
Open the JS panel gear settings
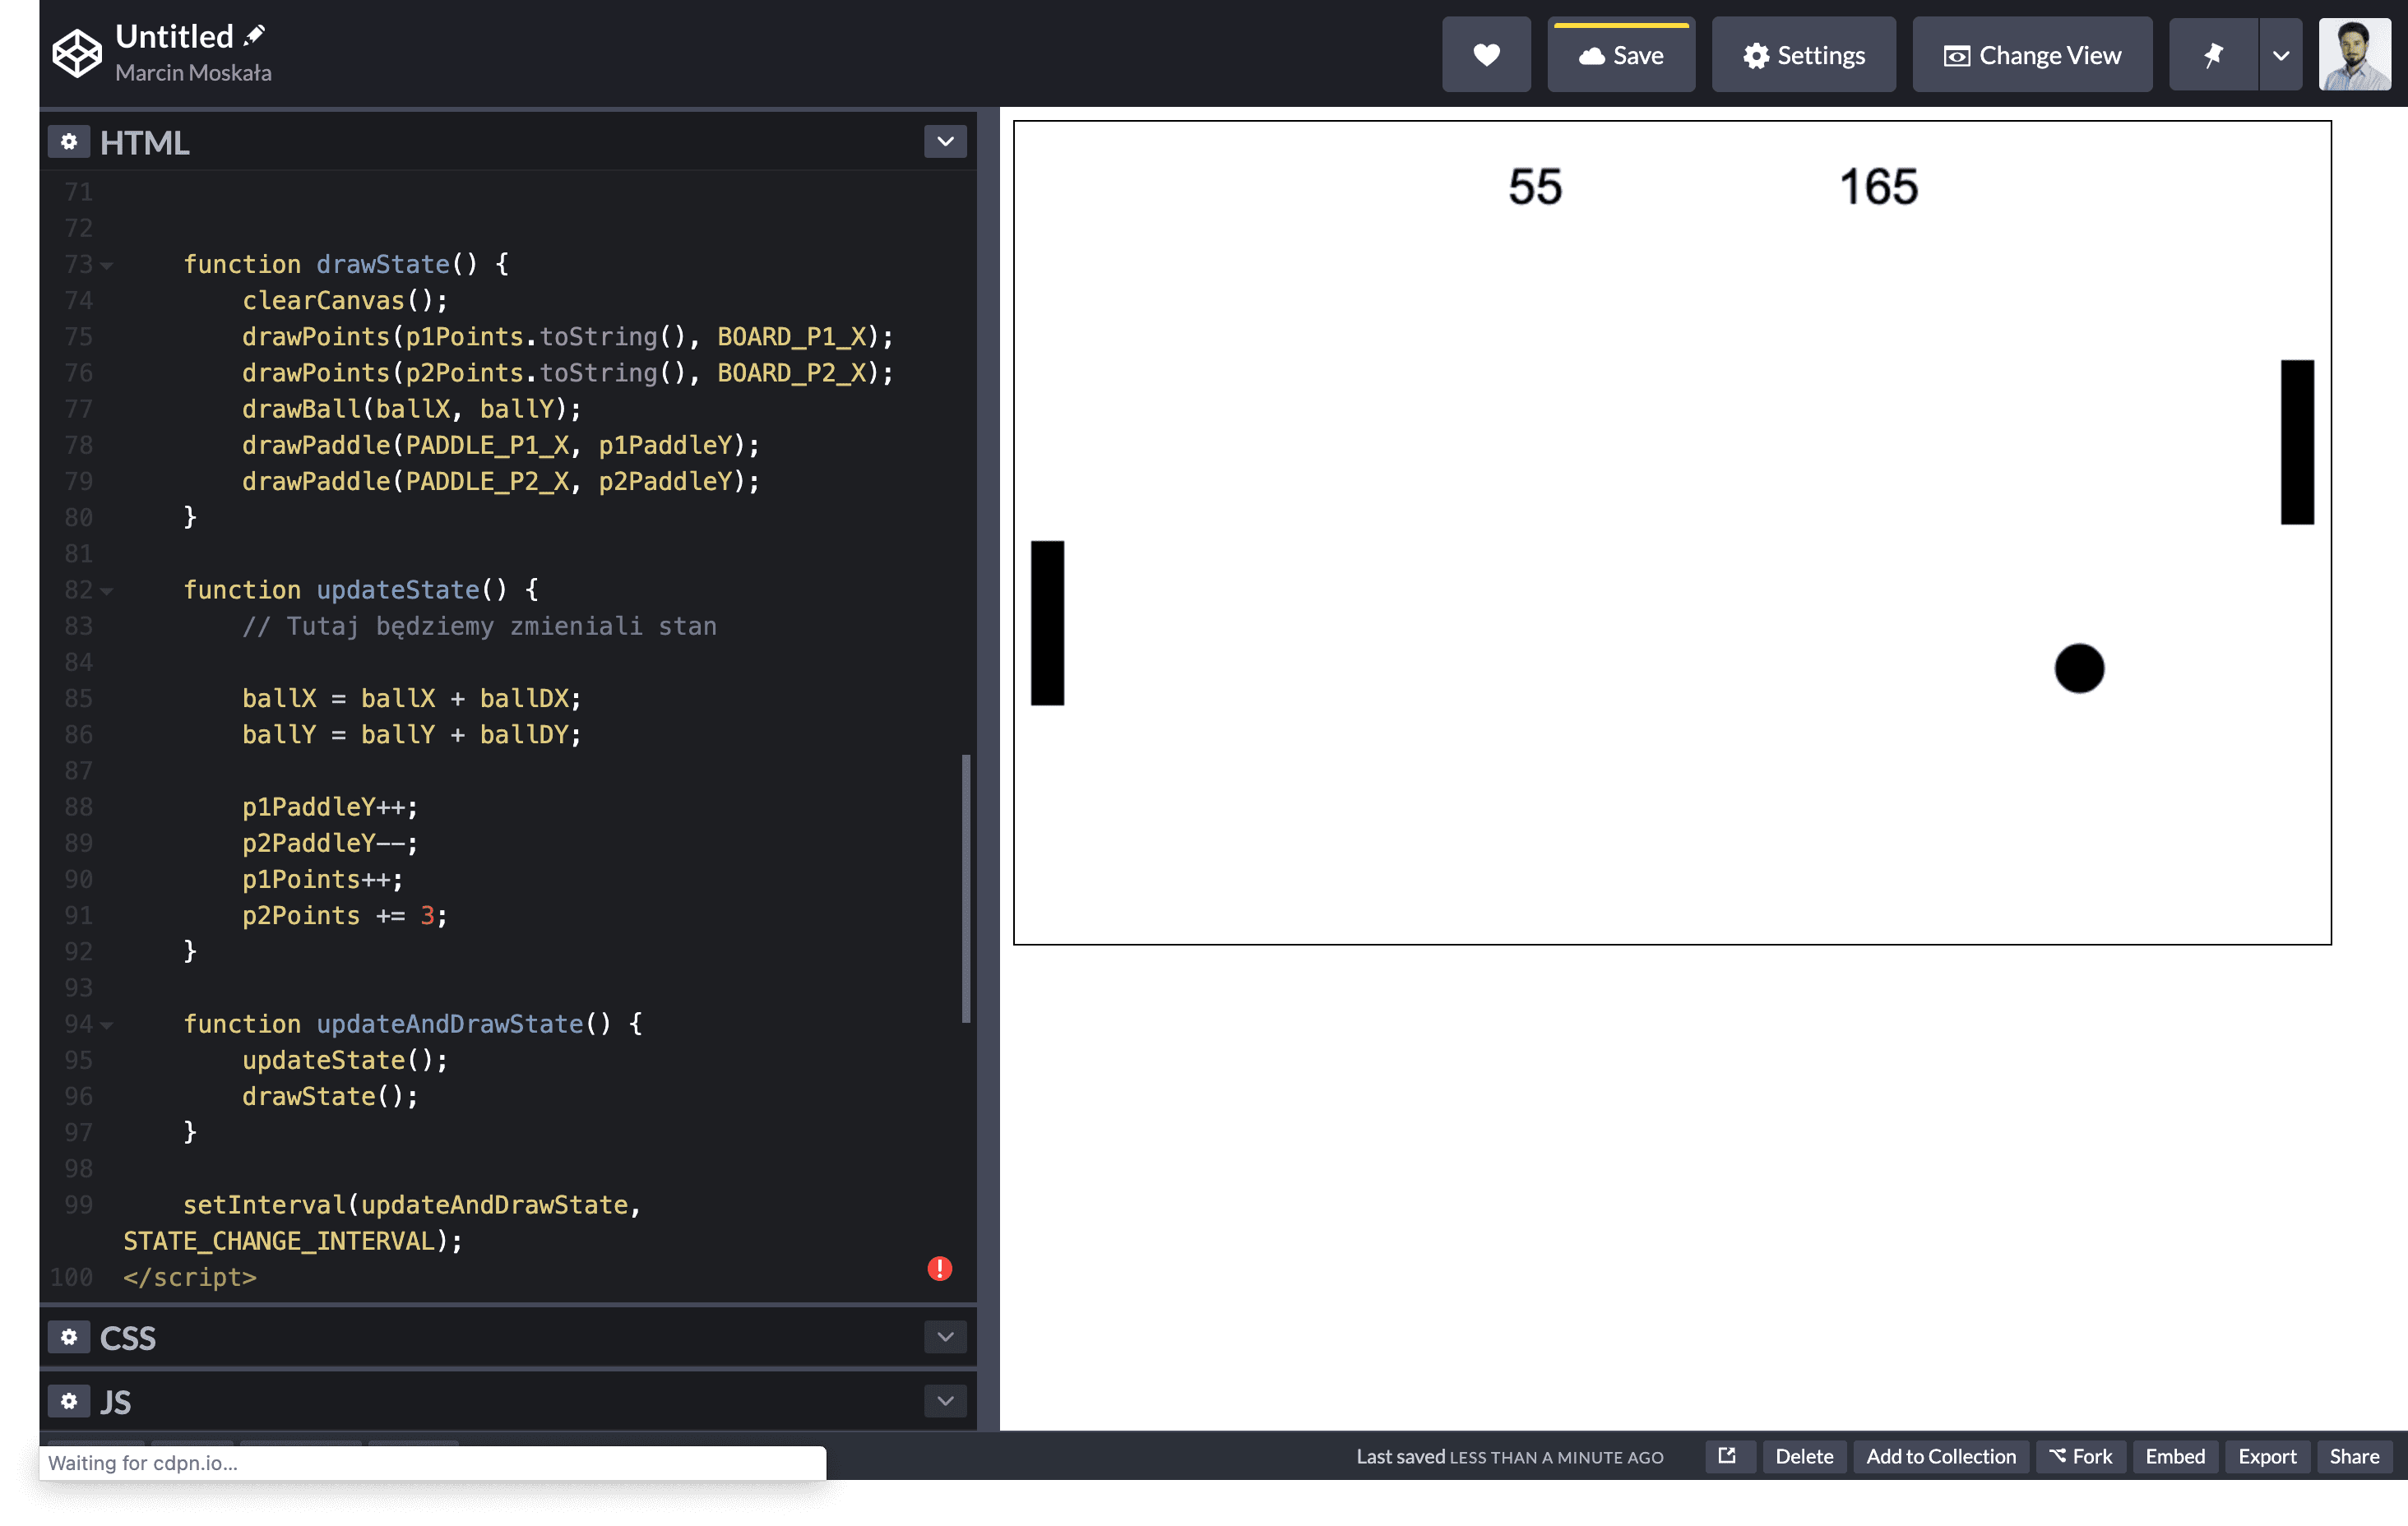[68, 1401]
